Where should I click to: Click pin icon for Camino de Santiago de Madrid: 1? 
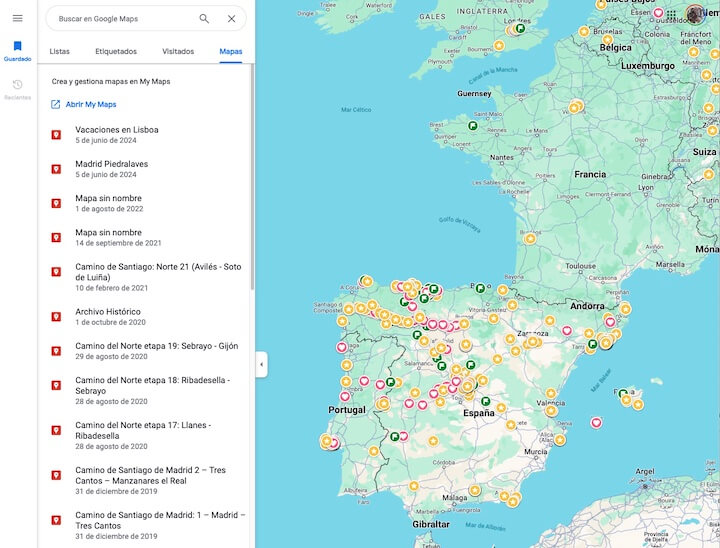point(56,520)
